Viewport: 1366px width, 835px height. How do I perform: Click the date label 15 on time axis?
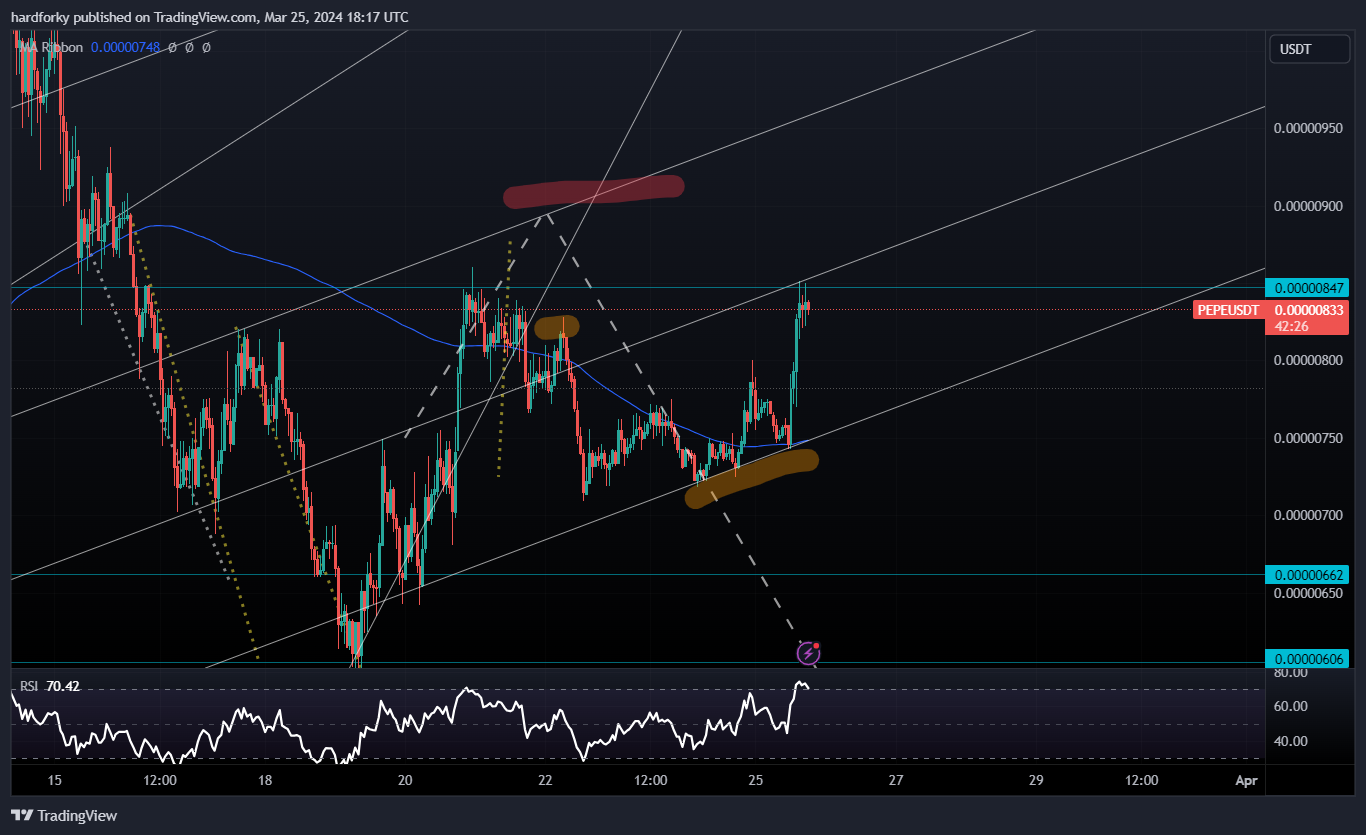[x=54, y=780]
